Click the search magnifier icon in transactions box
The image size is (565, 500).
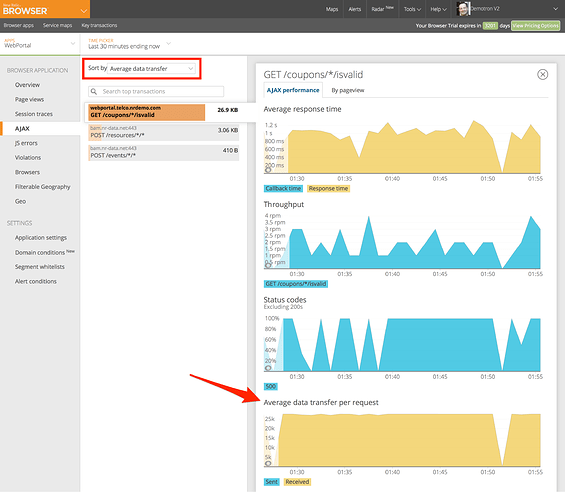coord(94,91)
